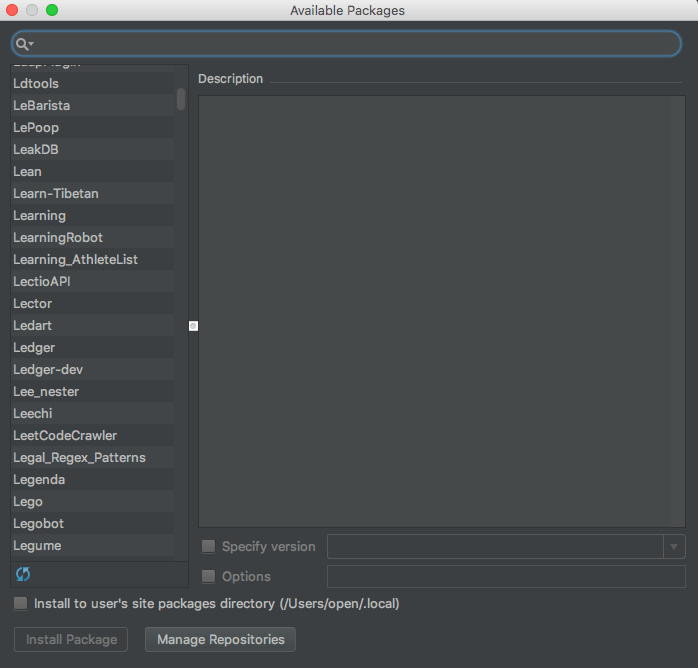Select the LearningRobot package

[93, 238]
